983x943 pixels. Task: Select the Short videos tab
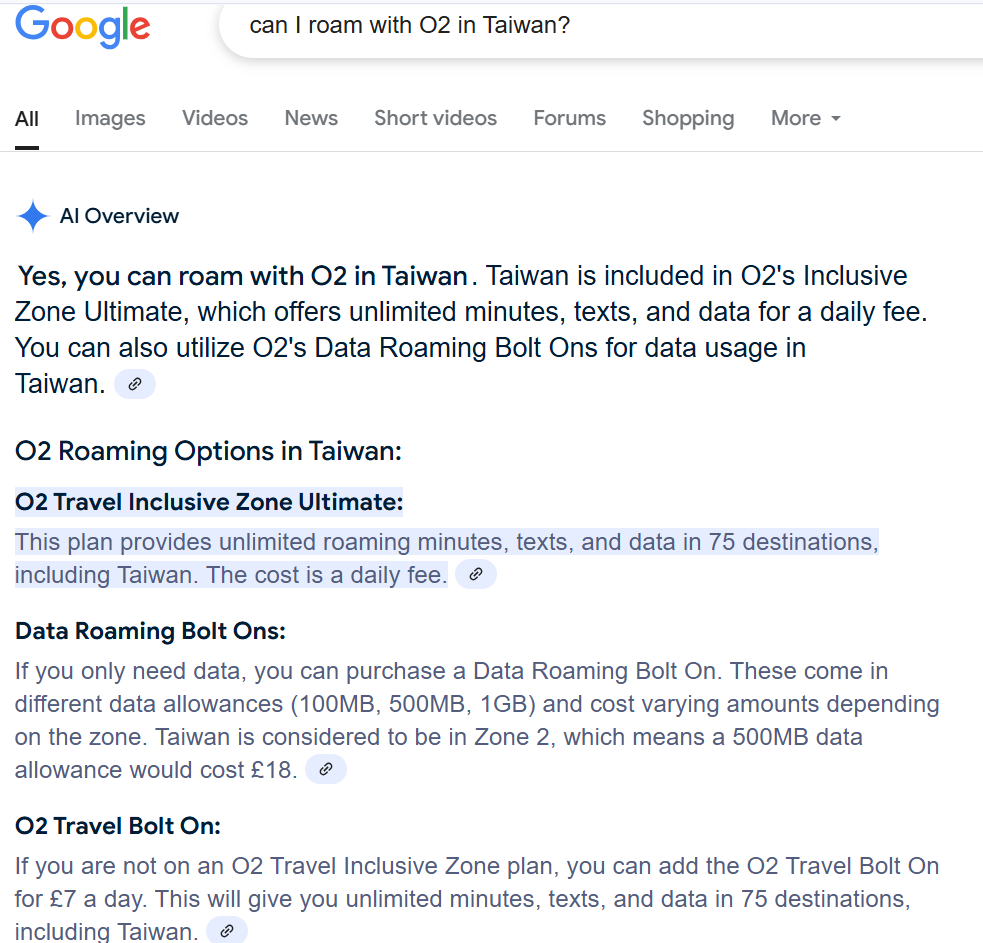(x=435, y=118)
